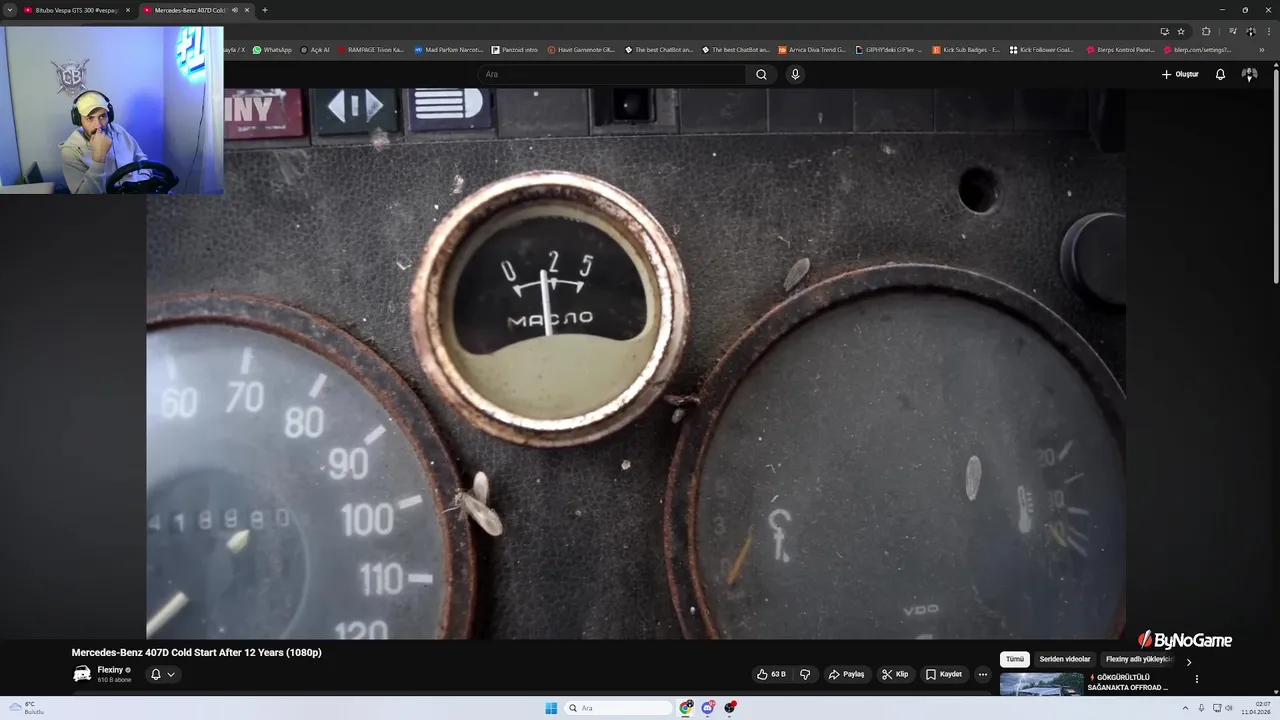The height and width of the screenshot is (720, 1280).
Task: Open the weather widget on the taskbar
Action: coord(27,708)
